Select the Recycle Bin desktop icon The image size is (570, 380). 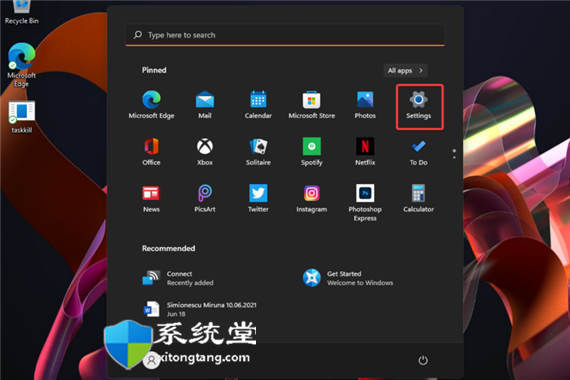pyautogui.click(x=21, y=13)
